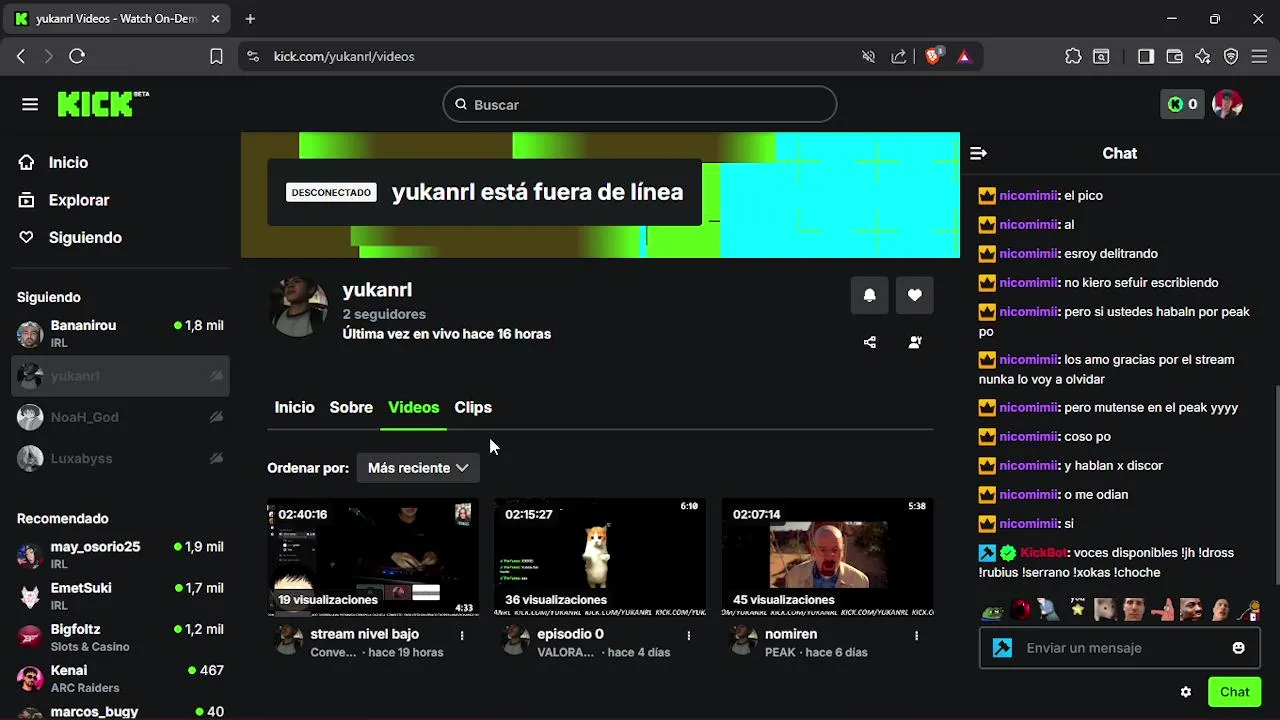Open Brave Wallet icon
Image resolution: width=1280 pixels, height=720 pixels.
tap(1175, 56)
